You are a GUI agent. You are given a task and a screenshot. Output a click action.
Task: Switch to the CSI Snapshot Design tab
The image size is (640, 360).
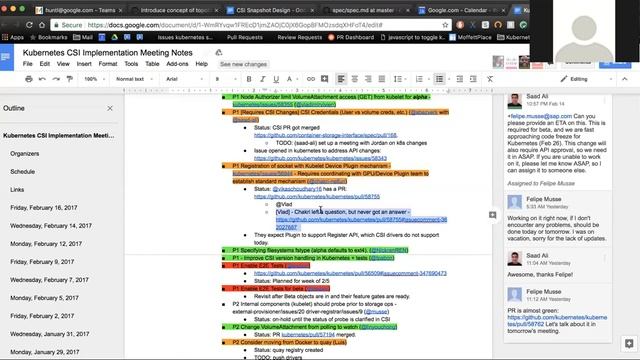point(270,10)
